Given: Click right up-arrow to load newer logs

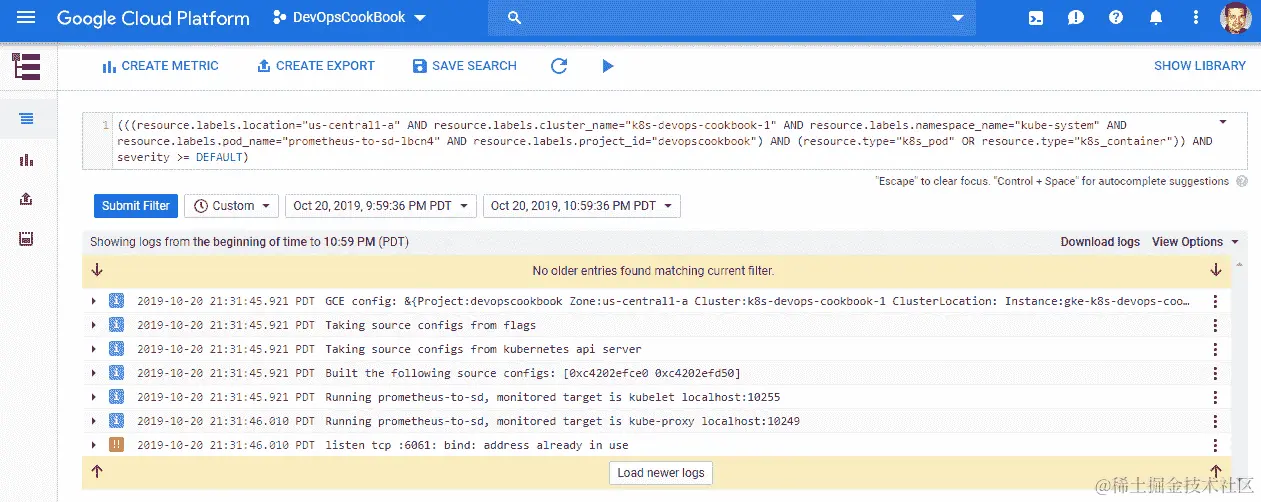Looking at the screenshot, I should (x=1216, y=473).
